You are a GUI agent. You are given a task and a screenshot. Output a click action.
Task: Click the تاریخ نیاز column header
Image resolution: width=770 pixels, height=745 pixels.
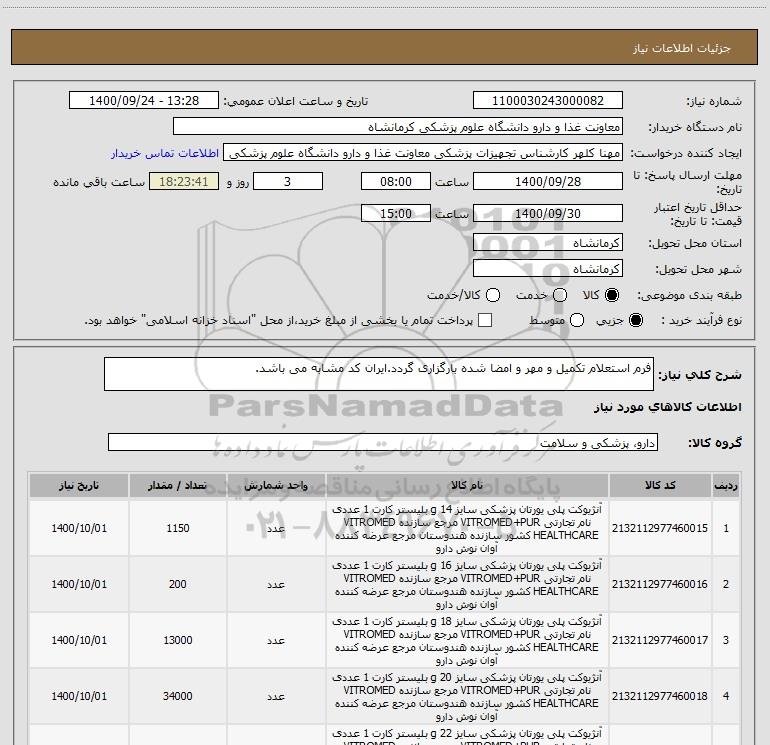(x=79, y=486)
